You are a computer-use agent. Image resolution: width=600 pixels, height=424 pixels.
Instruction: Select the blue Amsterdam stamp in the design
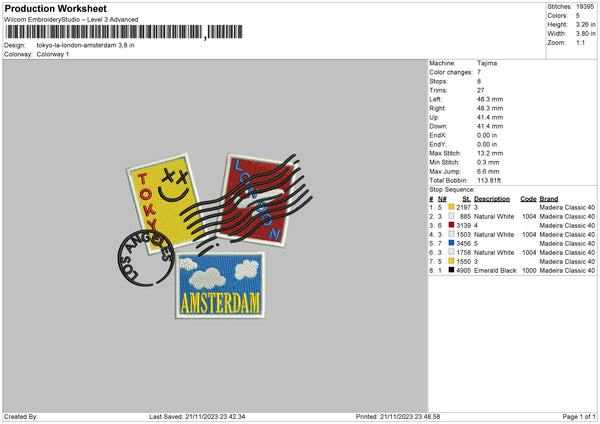220,285
